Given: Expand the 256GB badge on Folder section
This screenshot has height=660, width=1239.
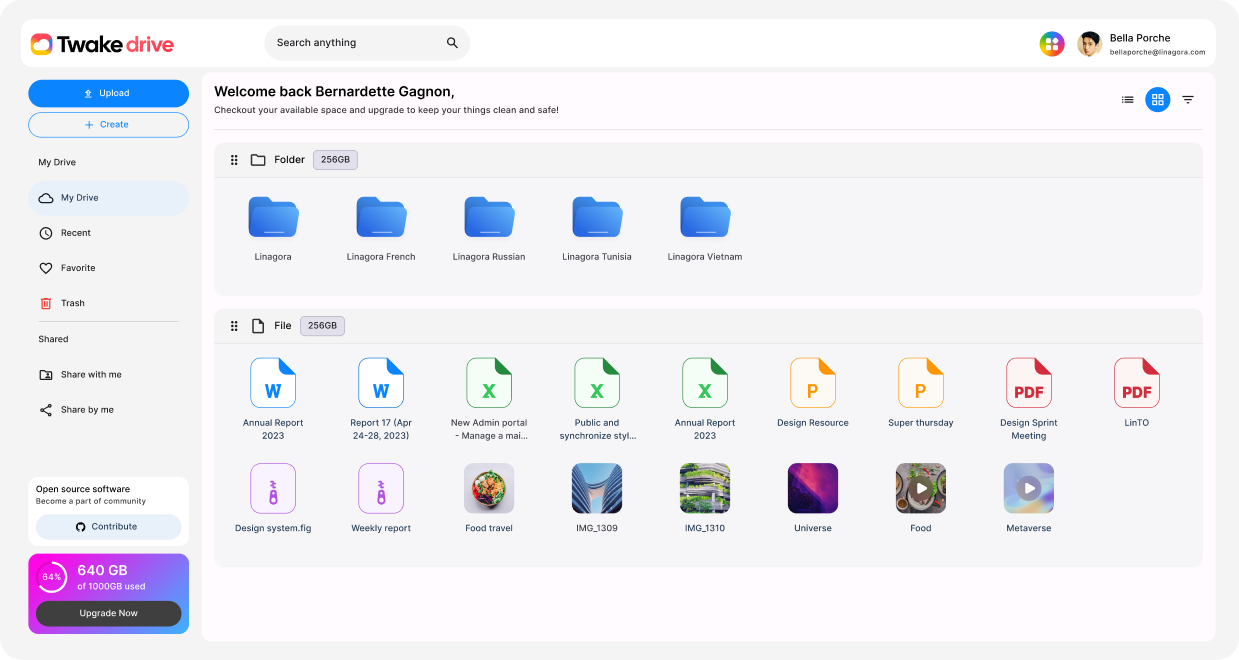Looking at the screenshot, I should (x=335, y=159).
